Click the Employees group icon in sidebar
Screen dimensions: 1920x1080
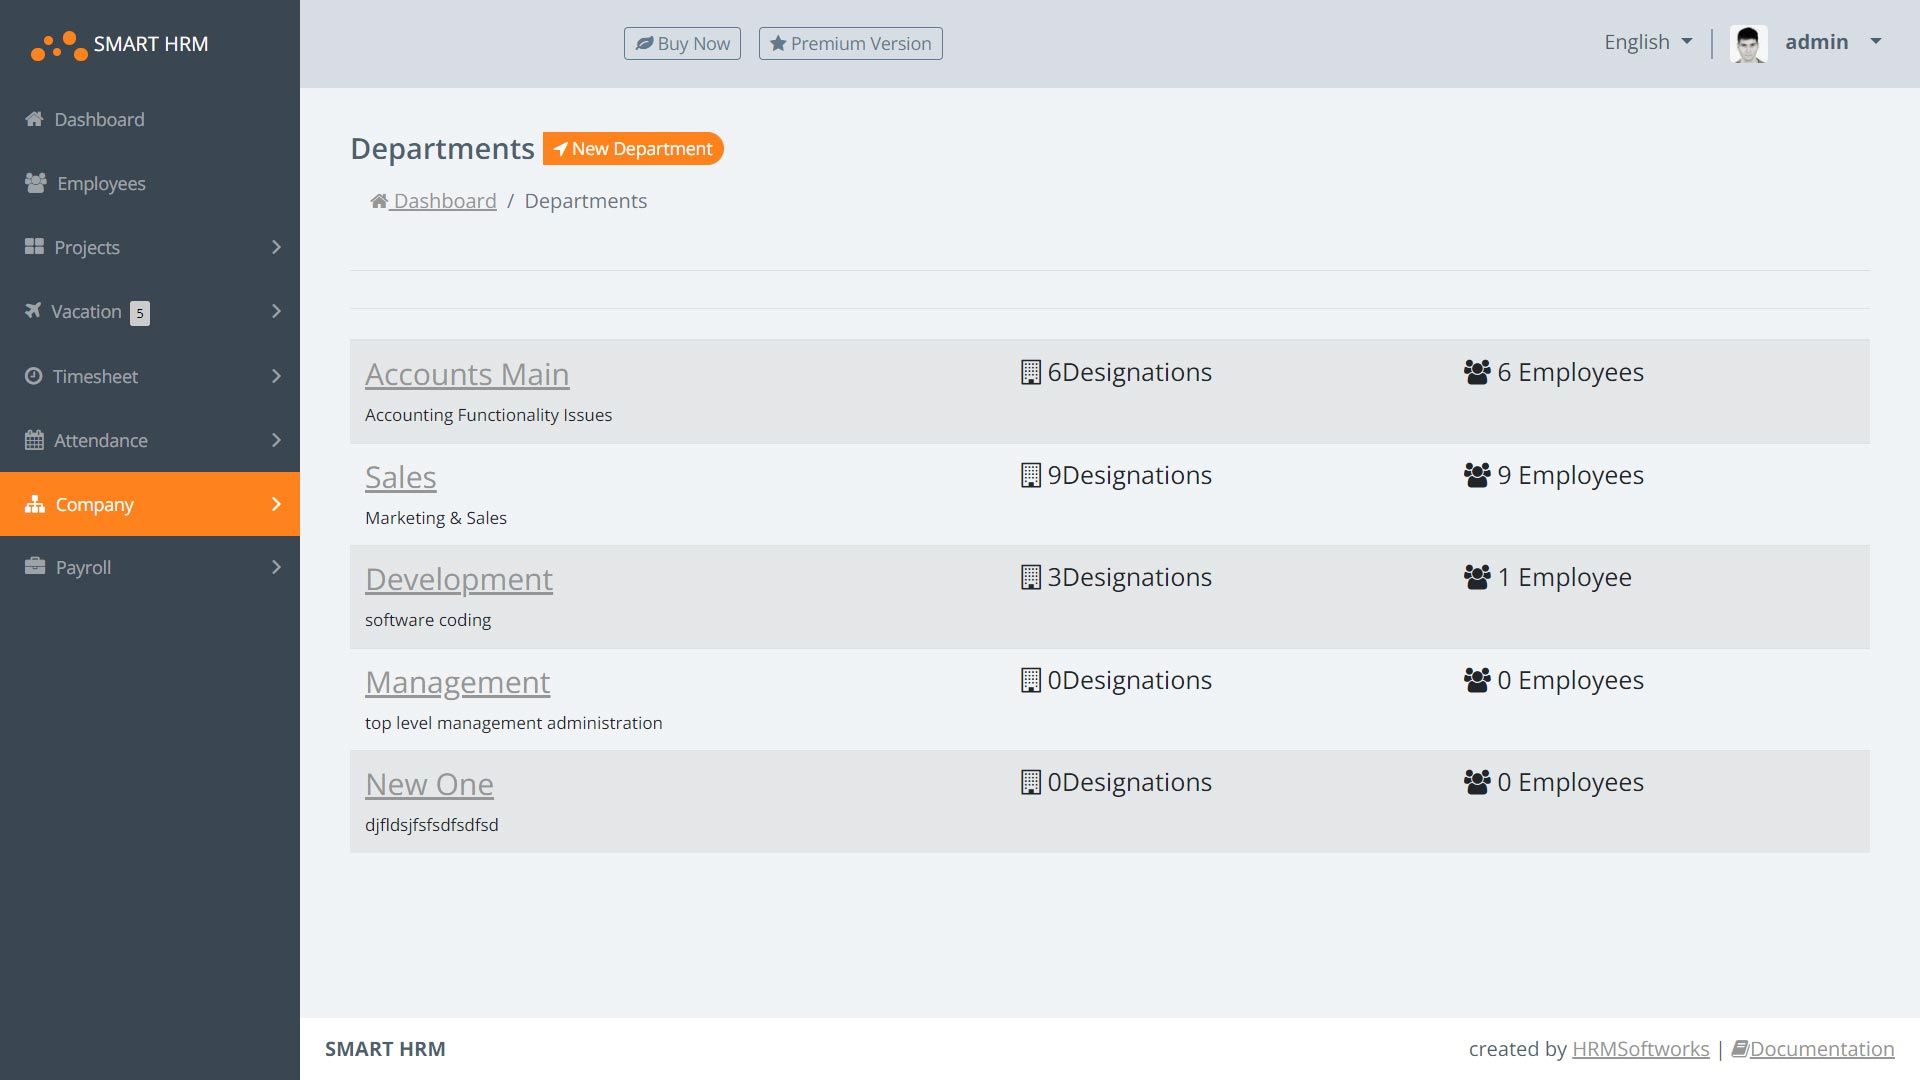[x=36, y=183]
